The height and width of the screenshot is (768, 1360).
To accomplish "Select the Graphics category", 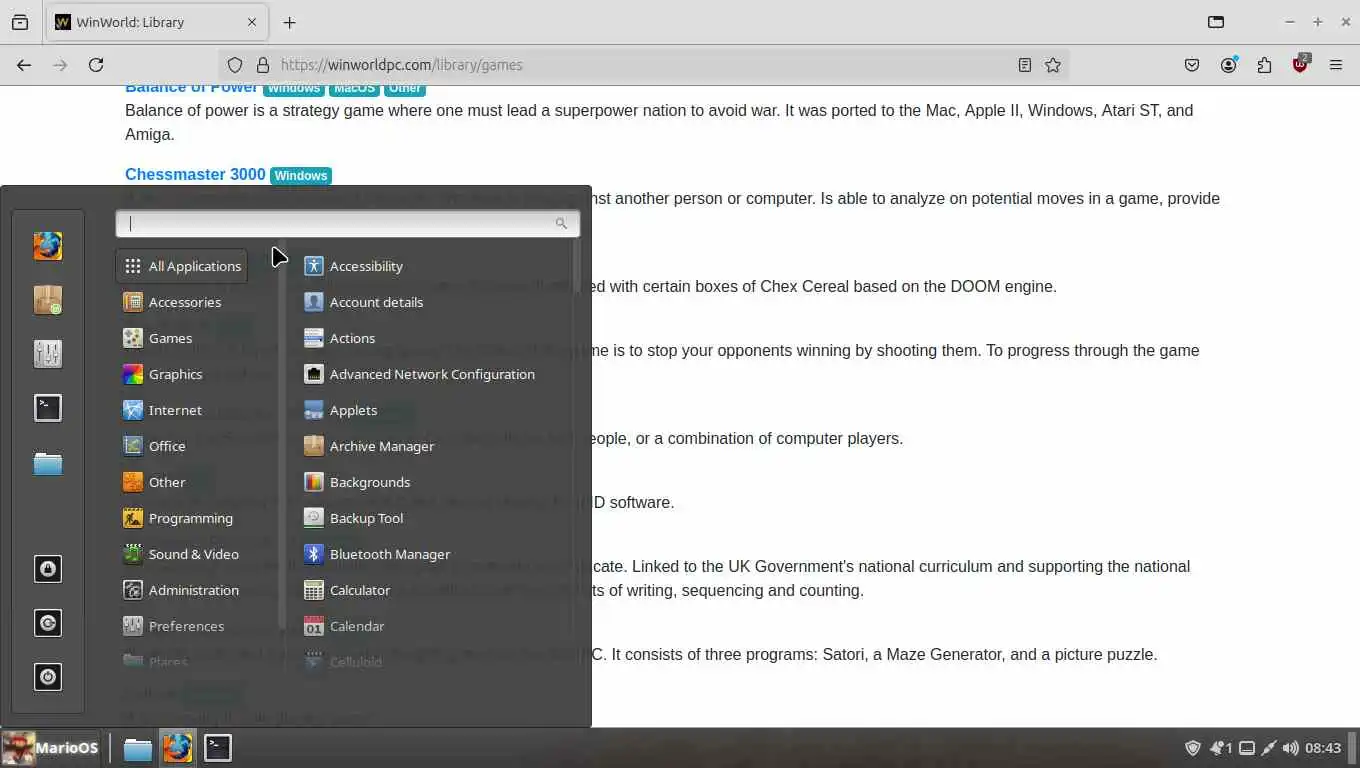I will tap(181, 374).
